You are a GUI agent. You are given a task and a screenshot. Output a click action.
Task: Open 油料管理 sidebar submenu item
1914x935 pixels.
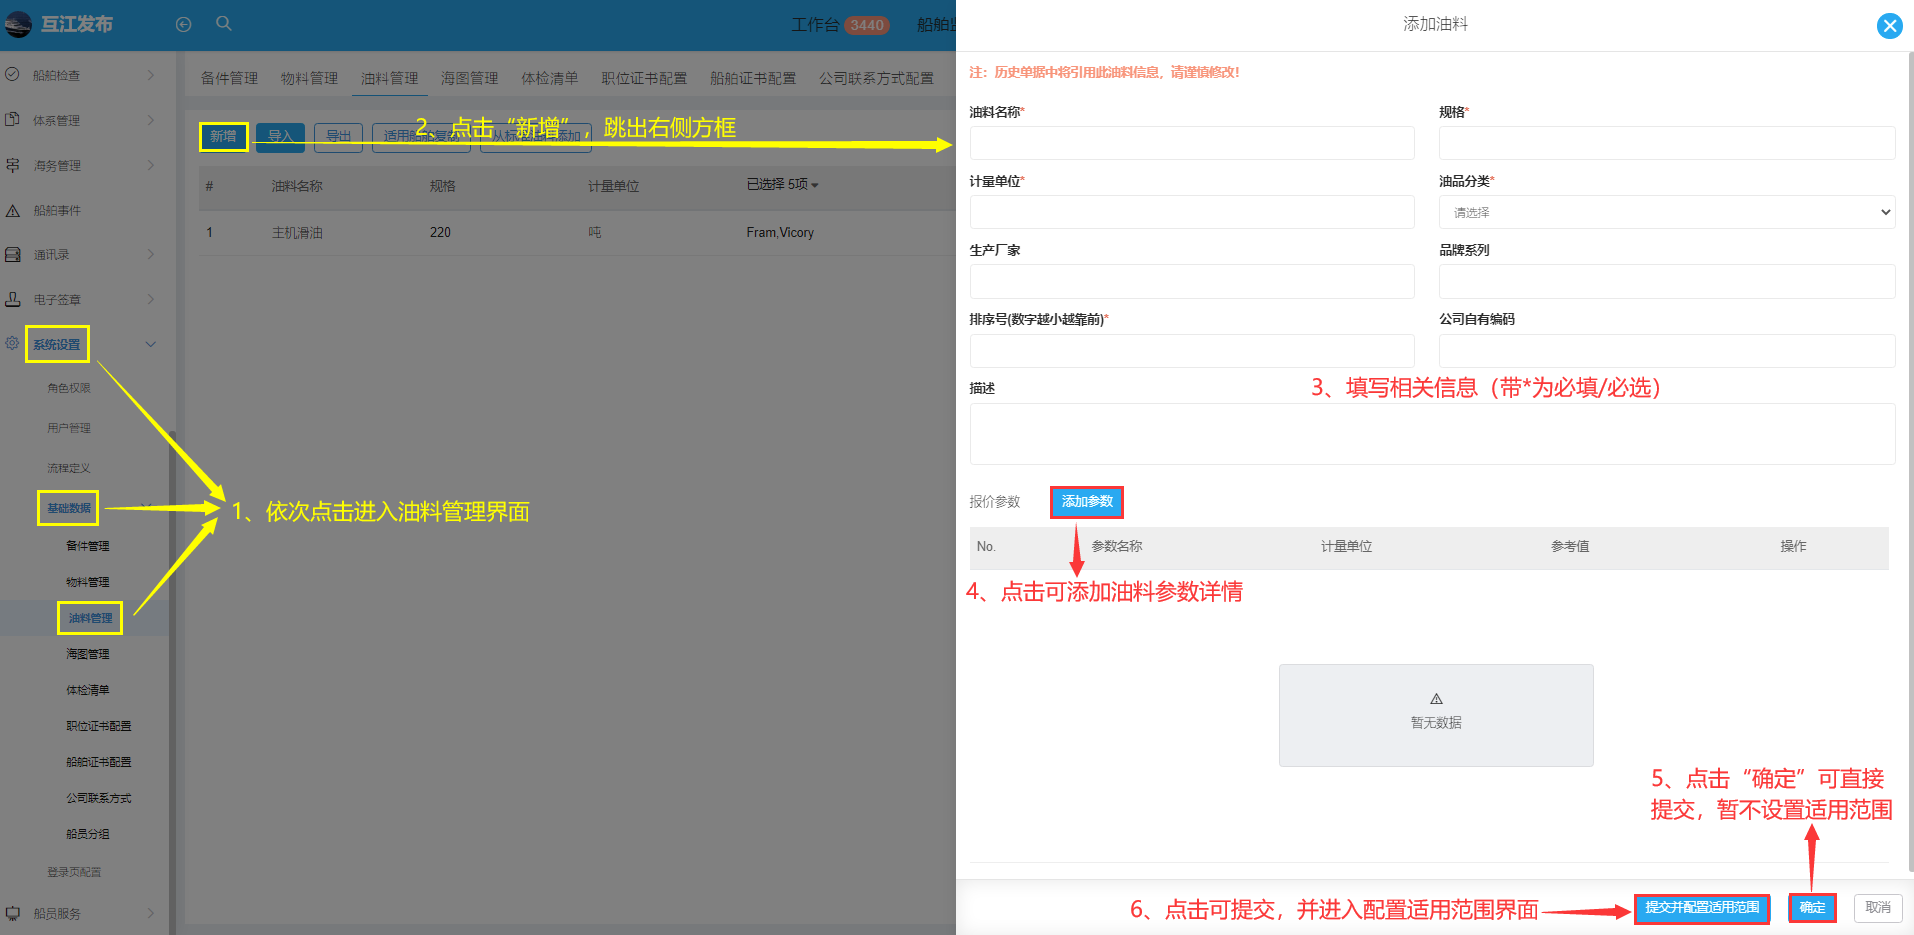point(90,618)
